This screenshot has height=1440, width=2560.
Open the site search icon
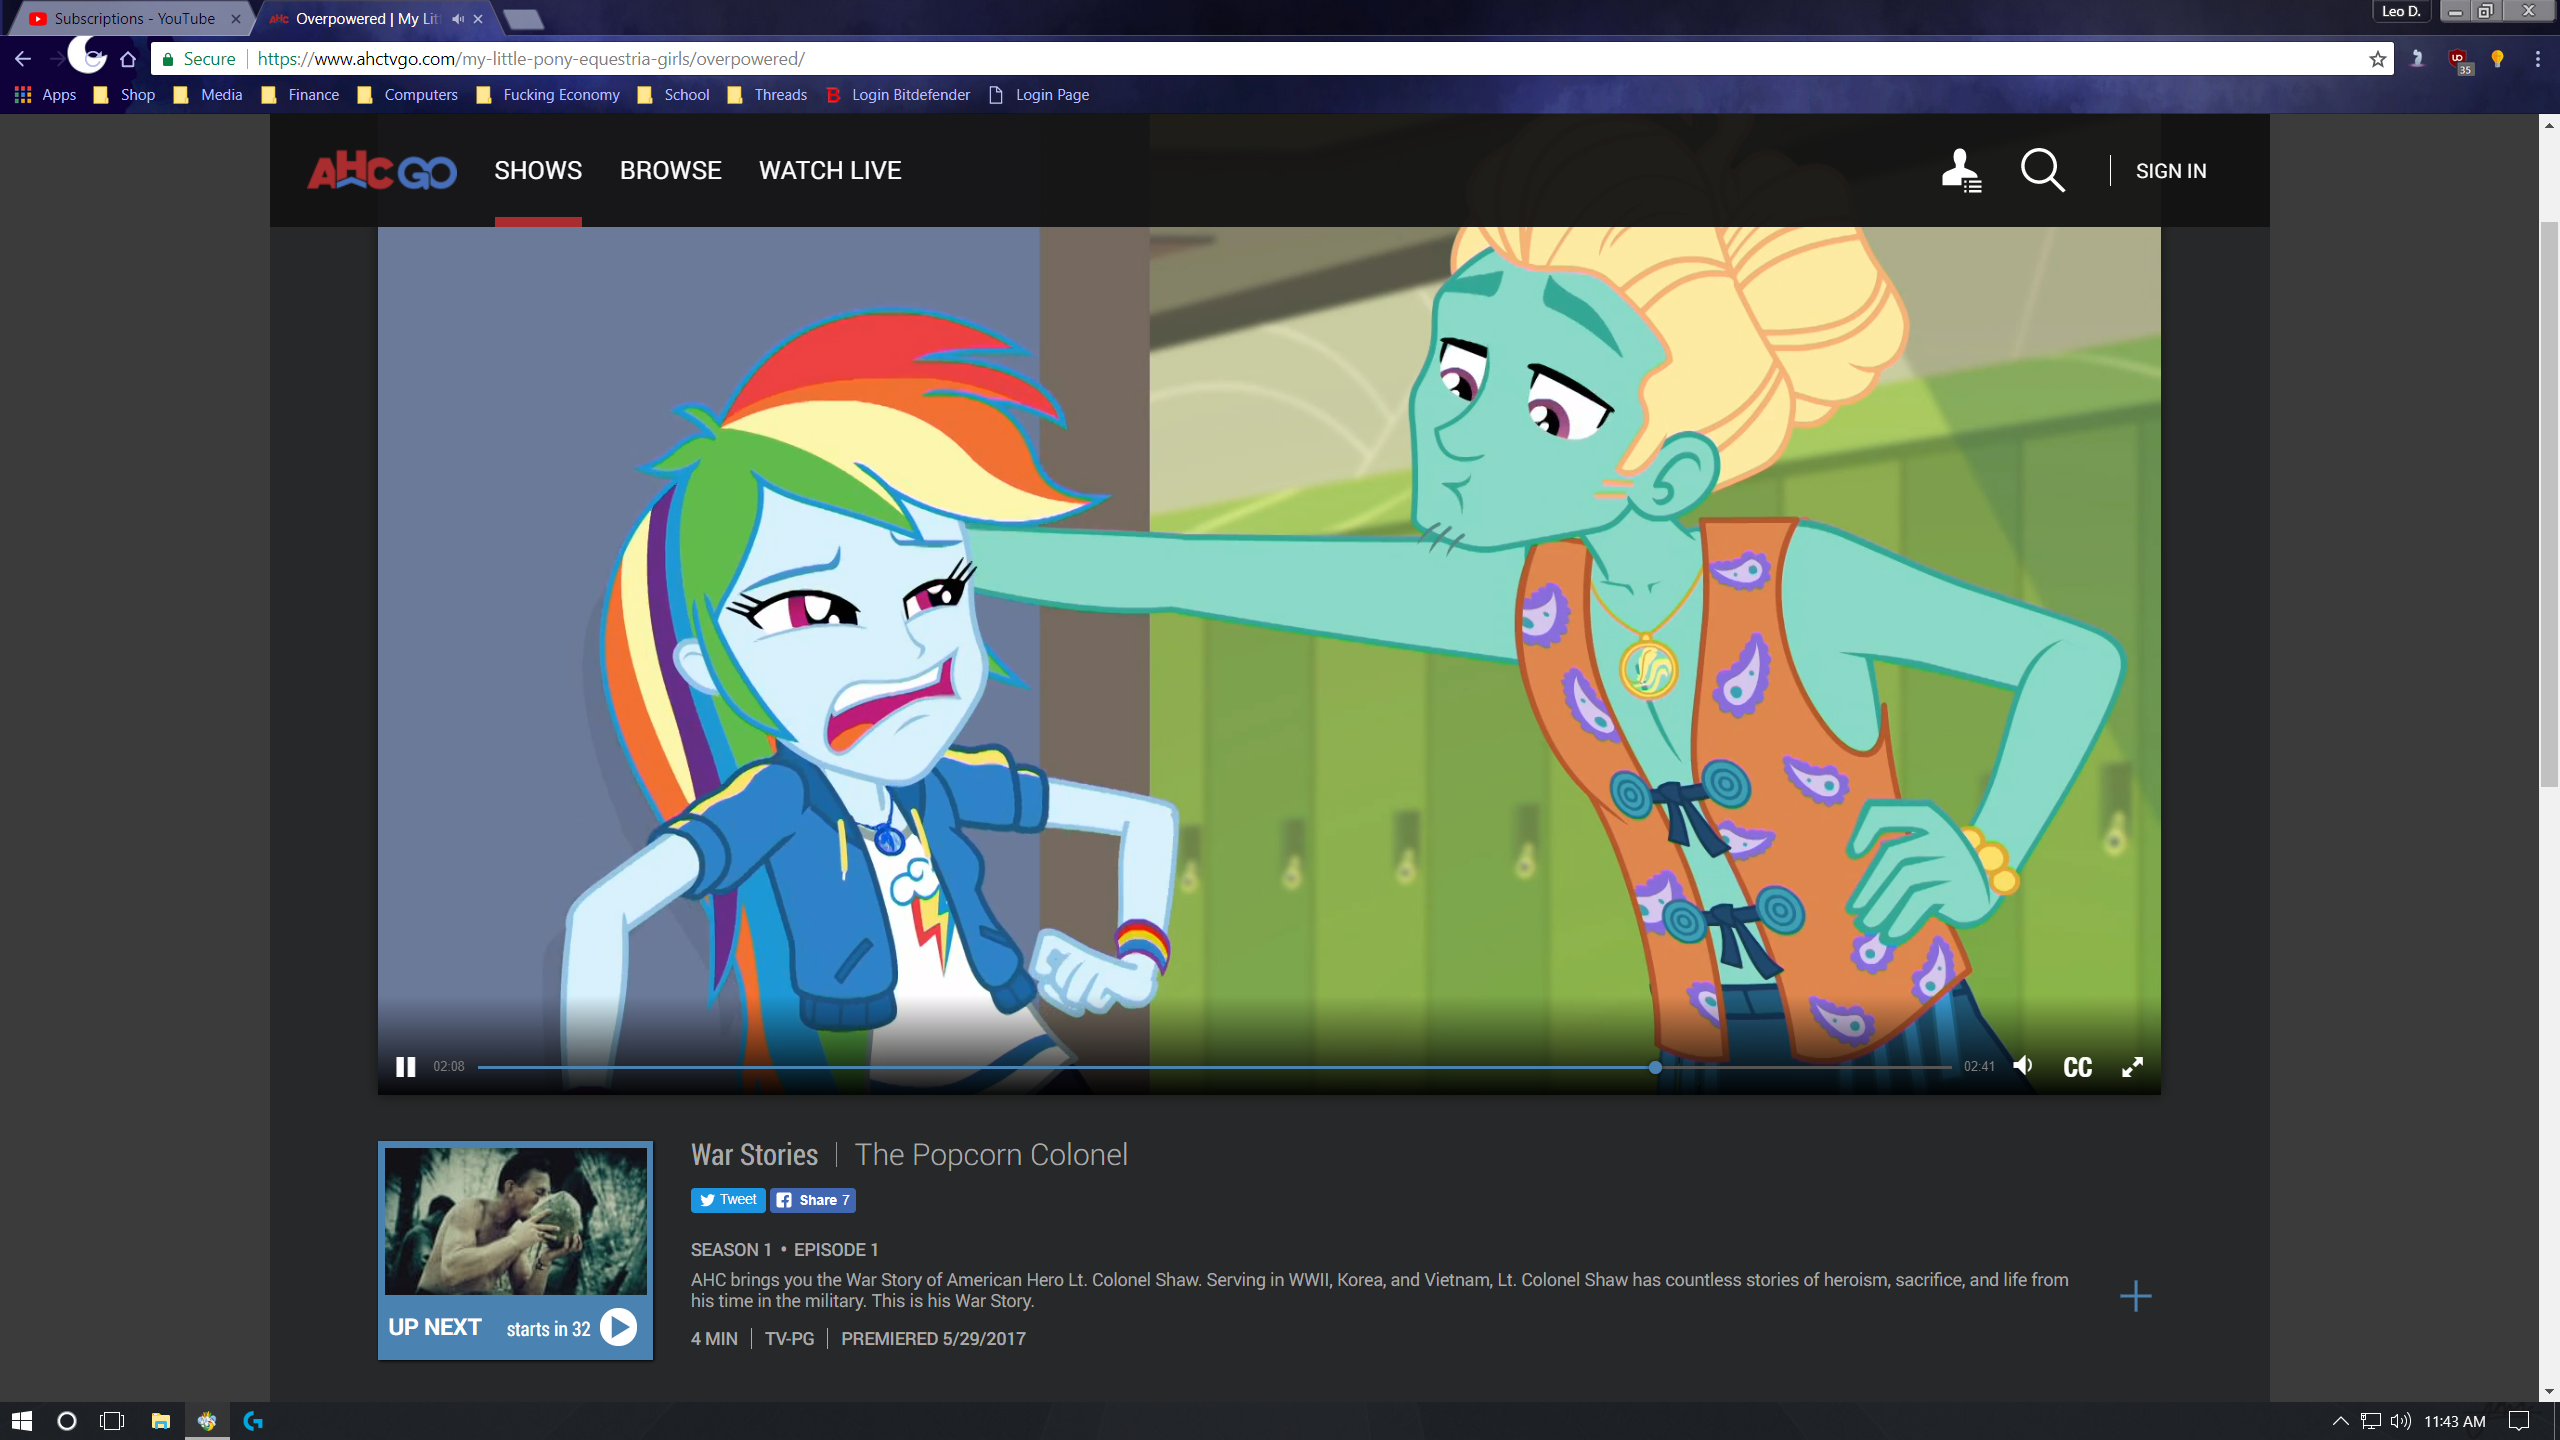[x=2042, y=171]
